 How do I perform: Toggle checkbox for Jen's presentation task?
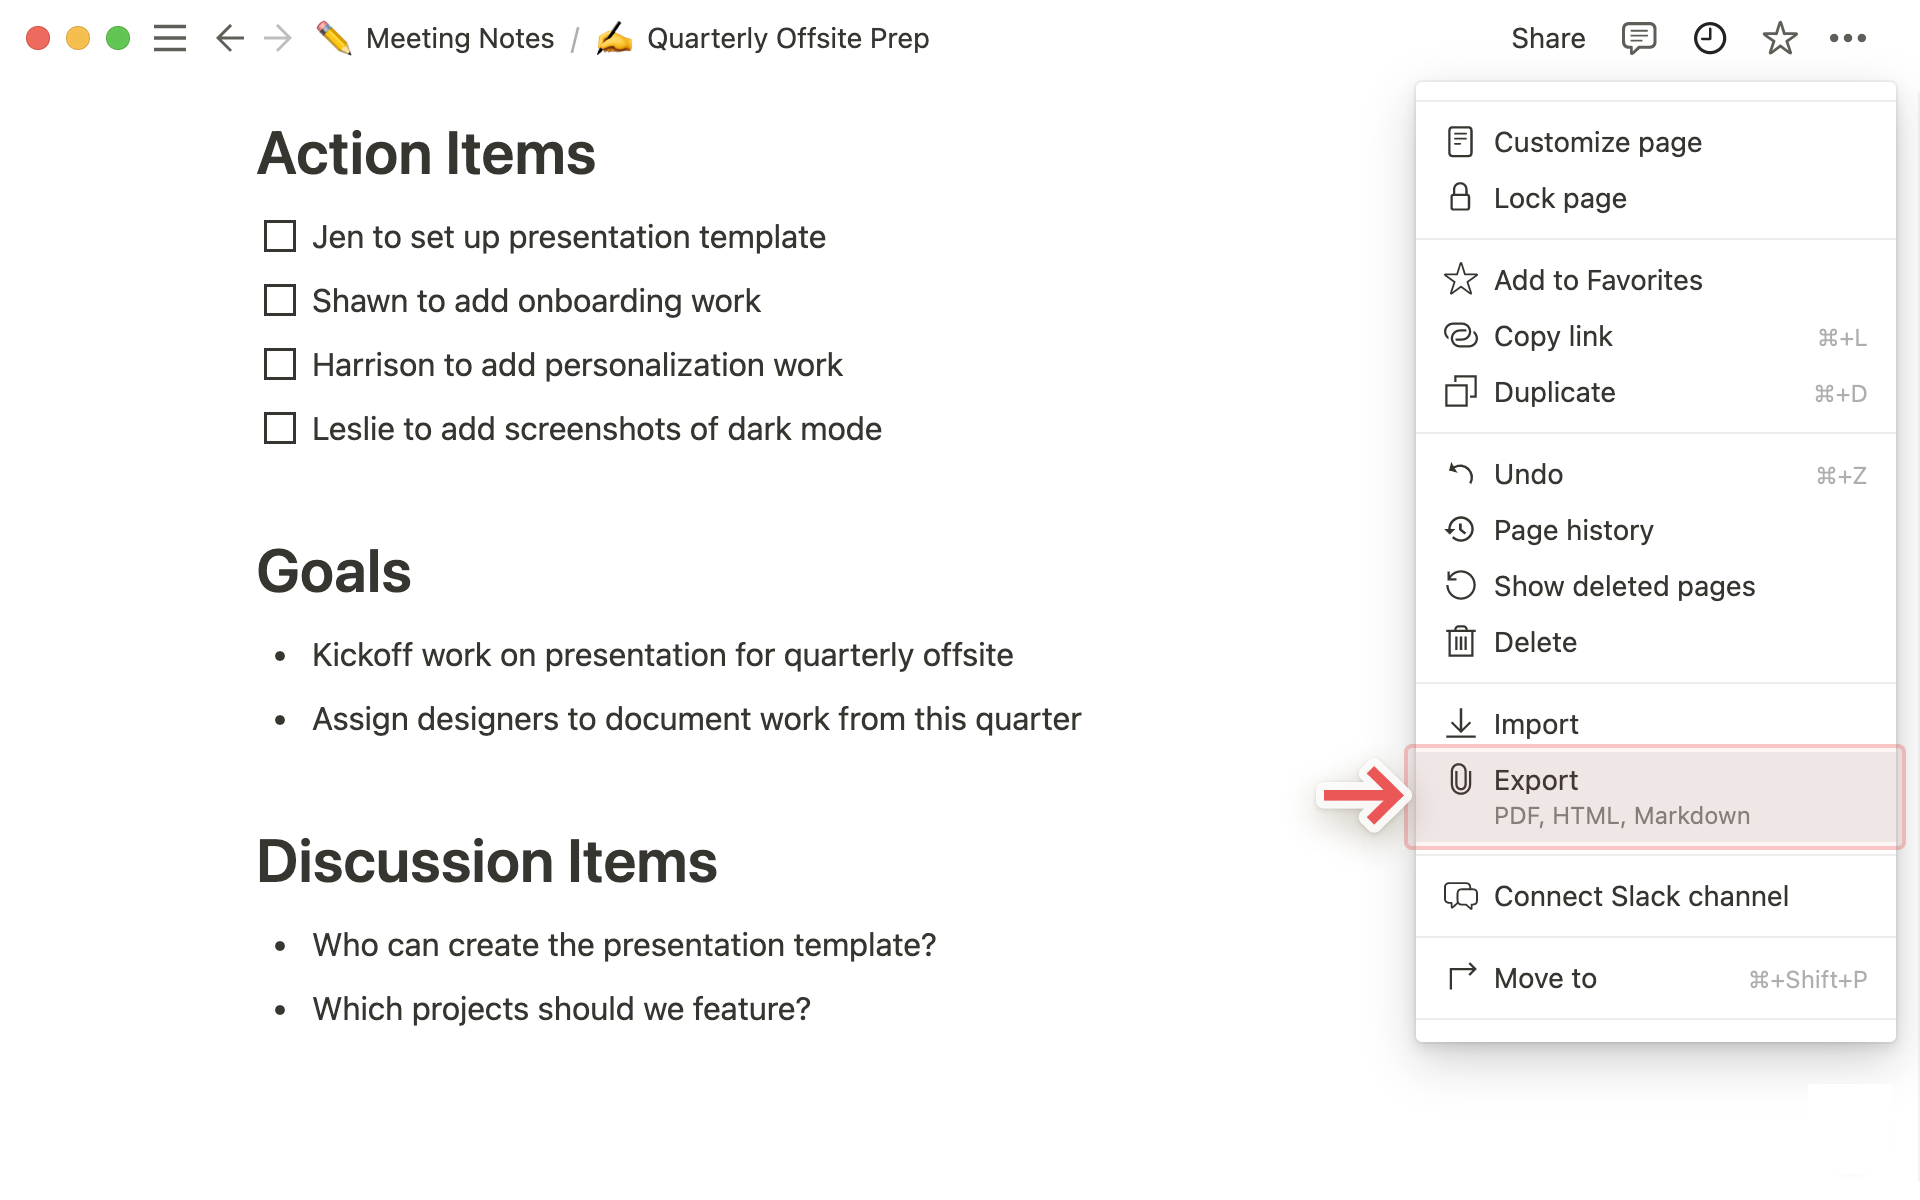(x=281, y=235)
